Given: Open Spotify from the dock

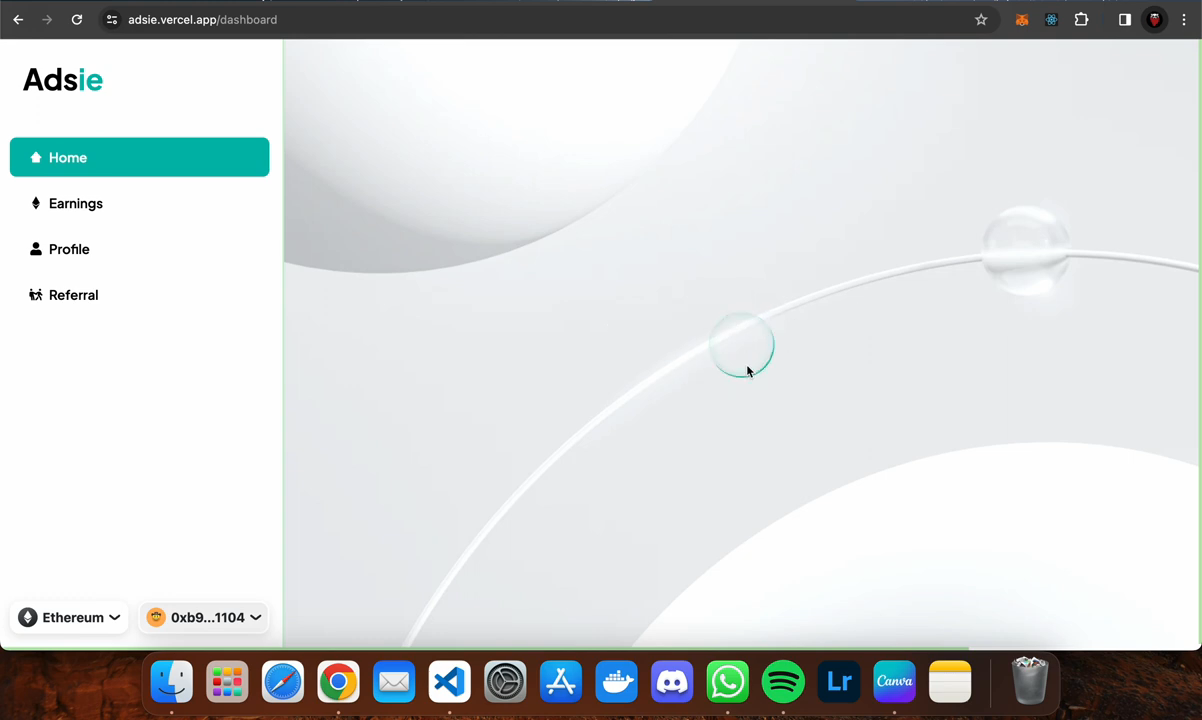Looking at the screenshot, I should [783, 683].
